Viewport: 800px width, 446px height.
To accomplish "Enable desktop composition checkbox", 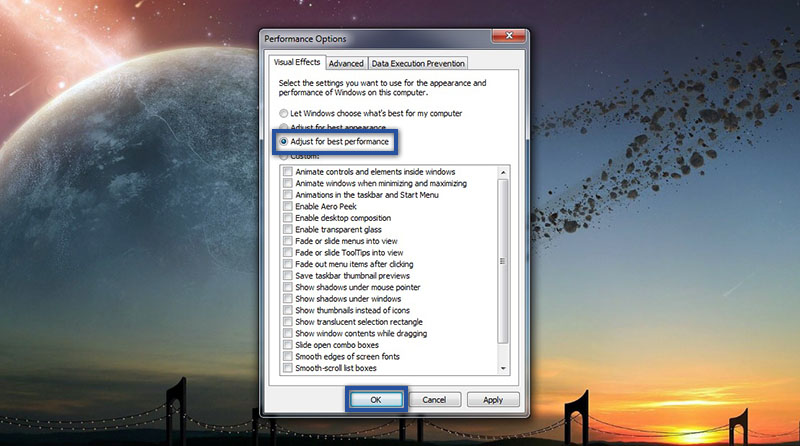I will pos(289,218).
